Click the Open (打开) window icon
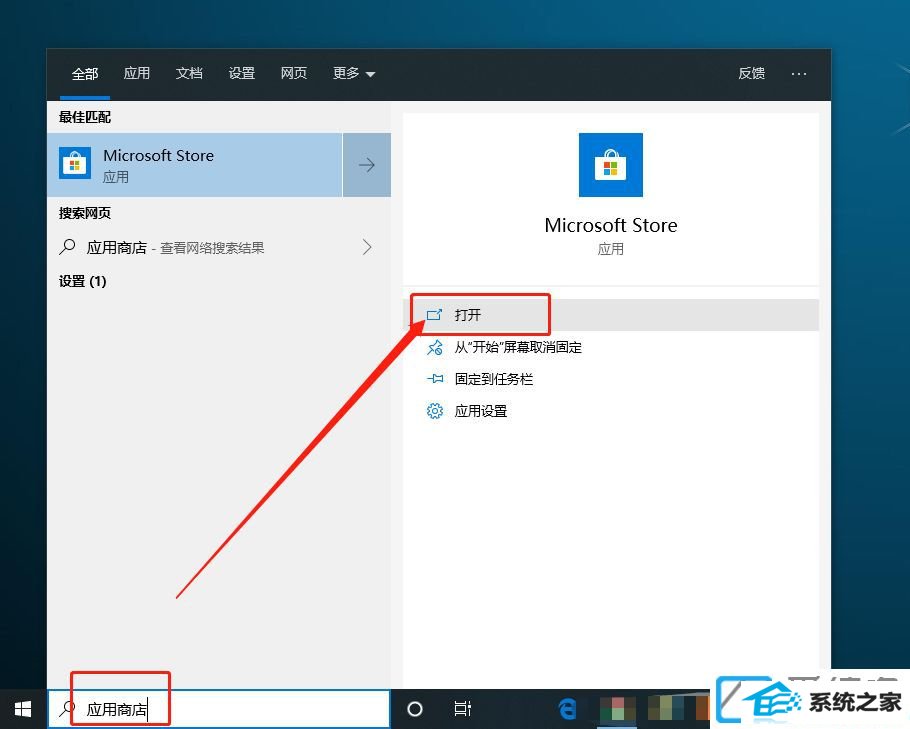The image size is (910, 729). coord(434,315)
